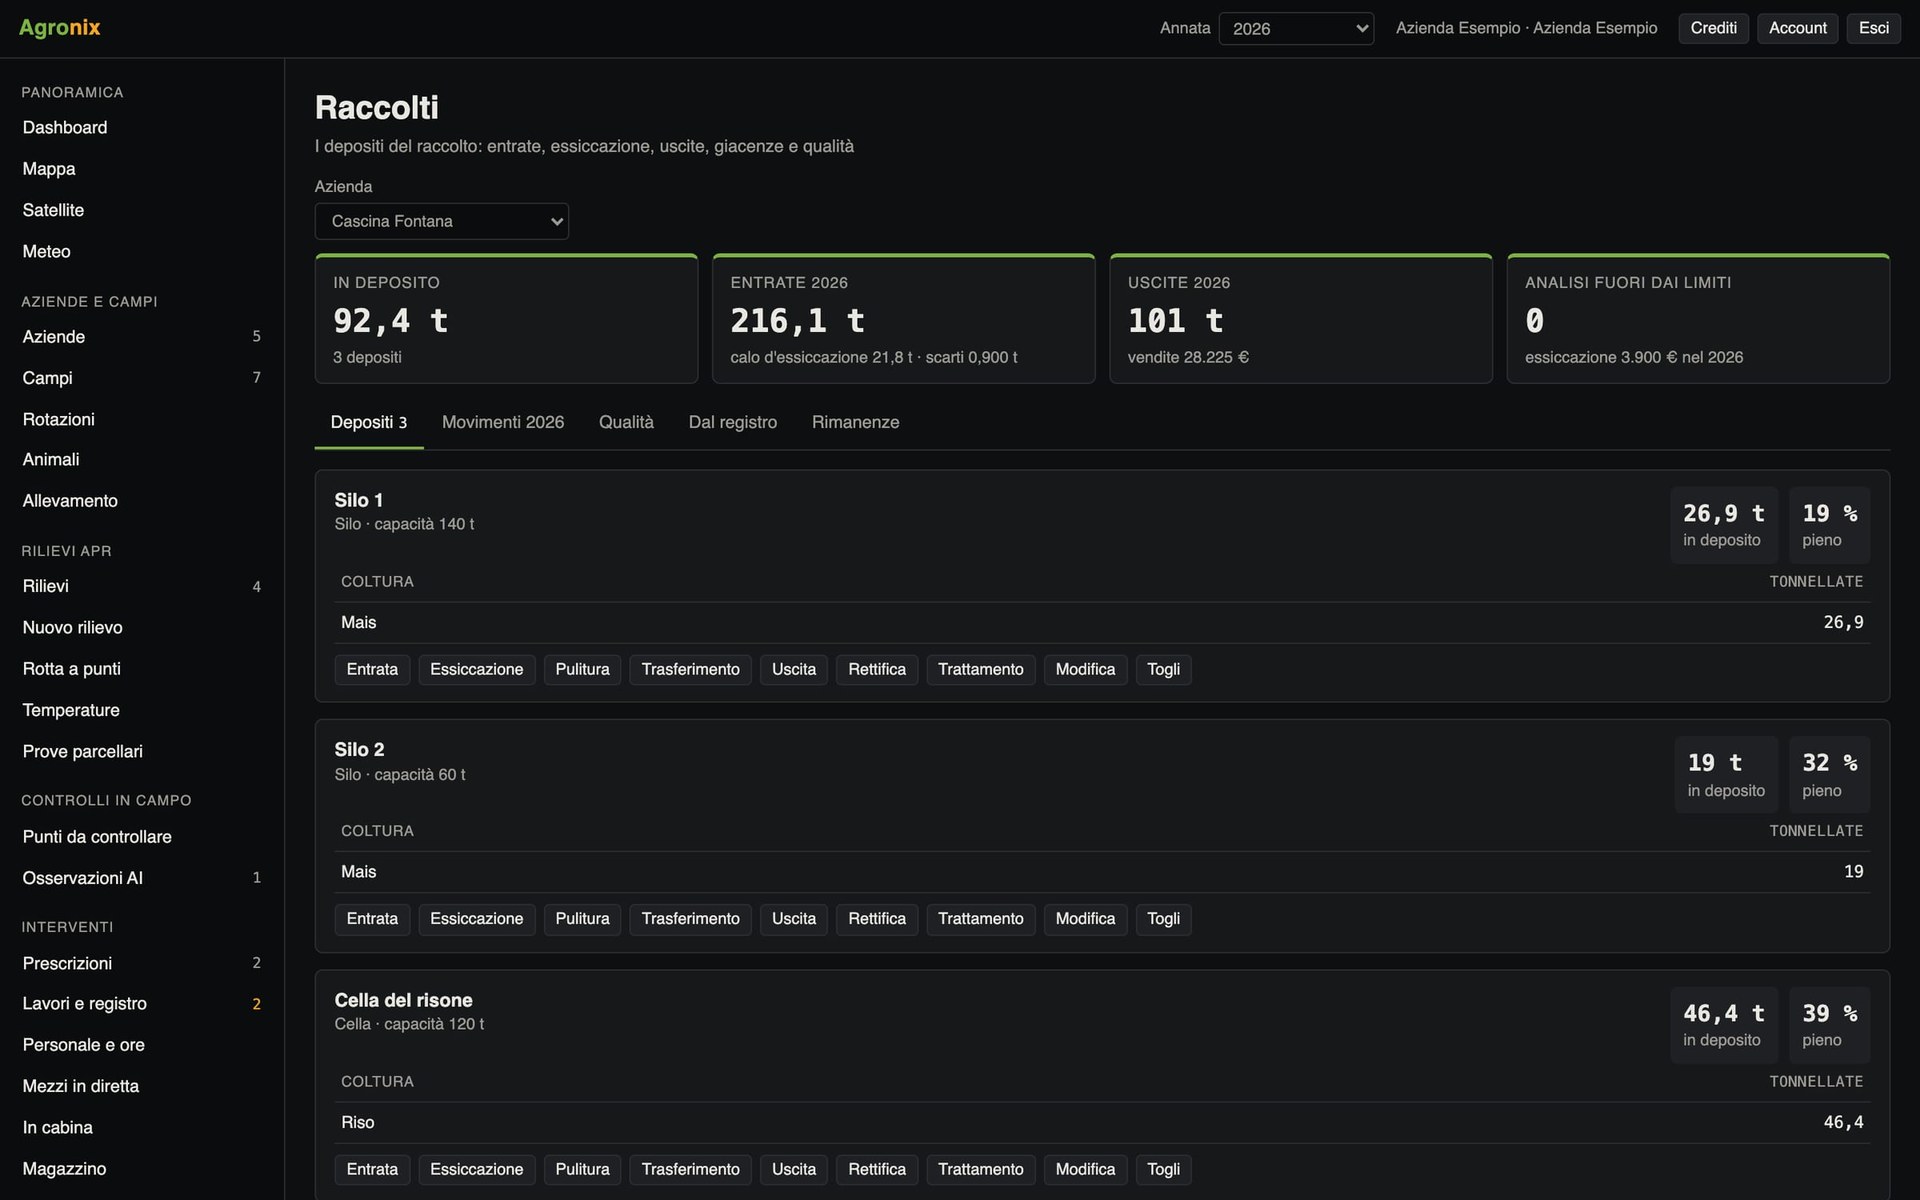Select the Depositi tab
Viewport: 1920px width, 1200px height.
pyautogui.click(x=369, y=422)
